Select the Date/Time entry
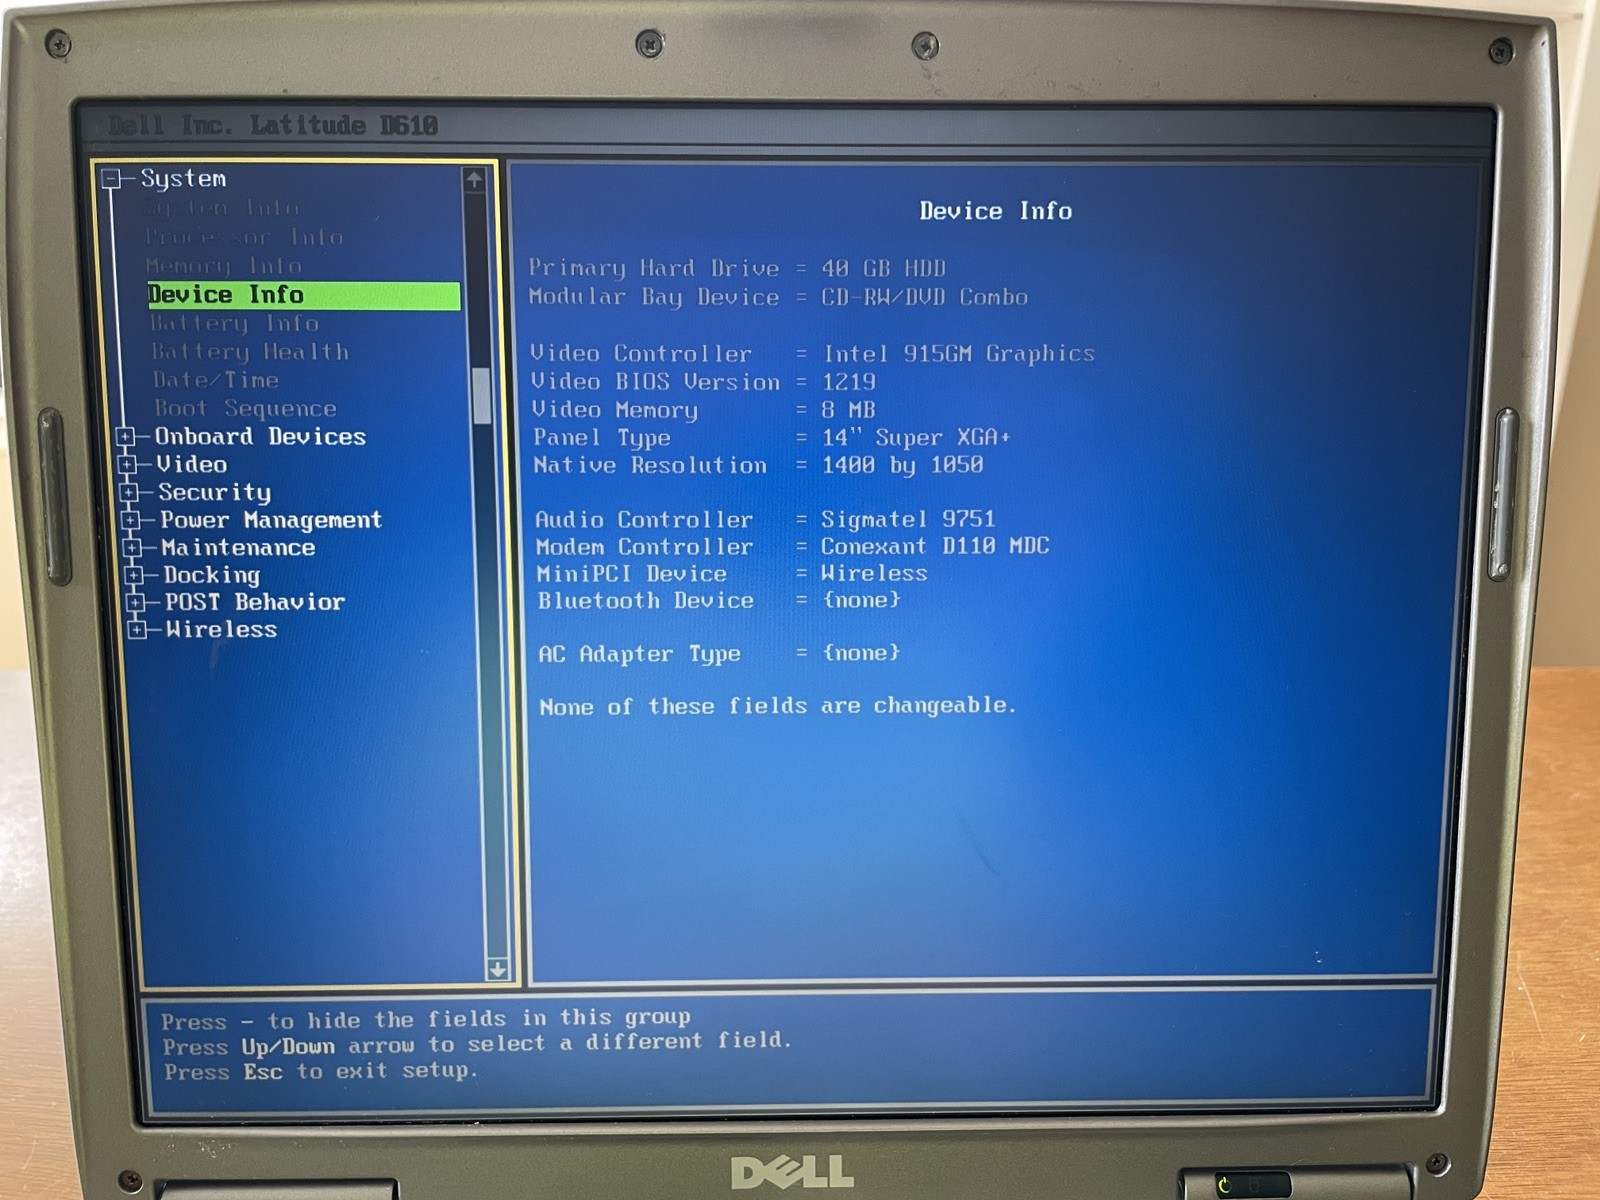The height and width of the screenshot is (1200, 1600). click(x=216, y=380)
